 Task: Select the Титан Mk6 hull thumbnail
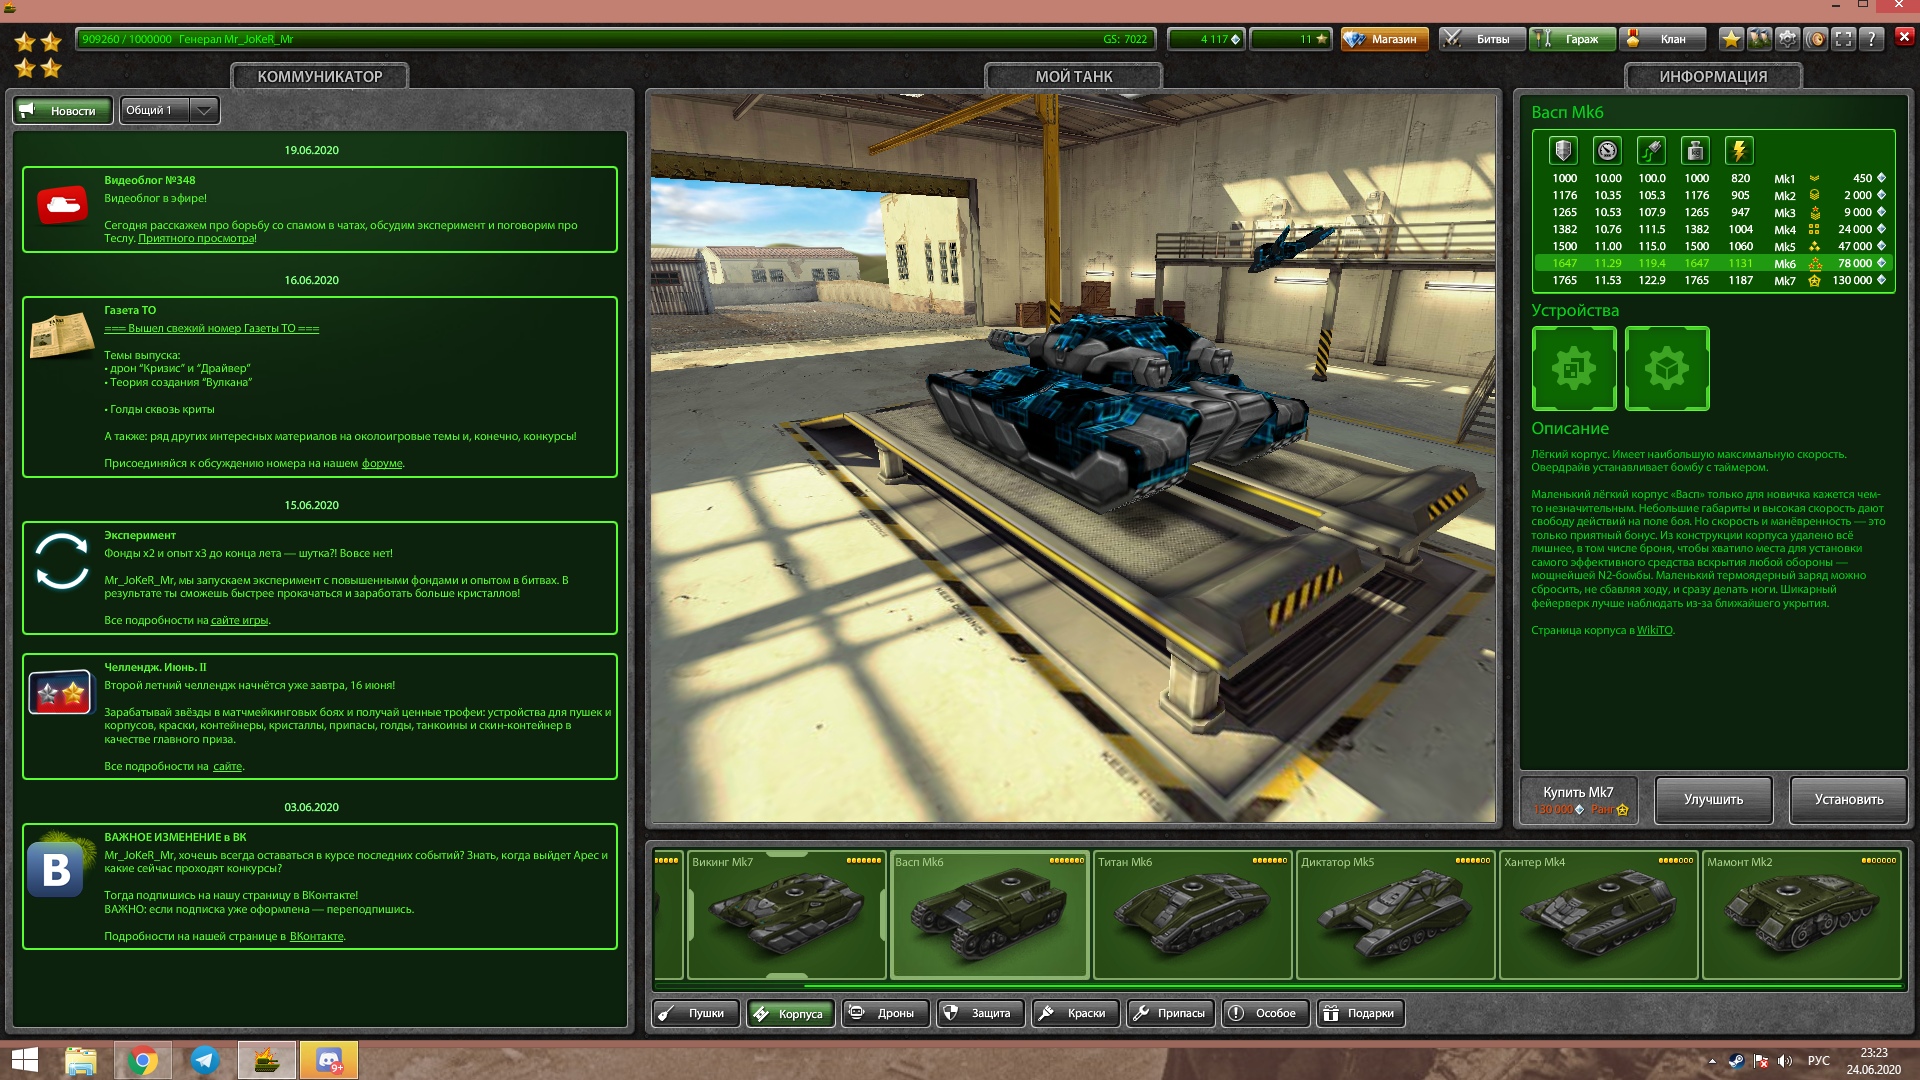pyautogui.click(x=1192, y=915)
